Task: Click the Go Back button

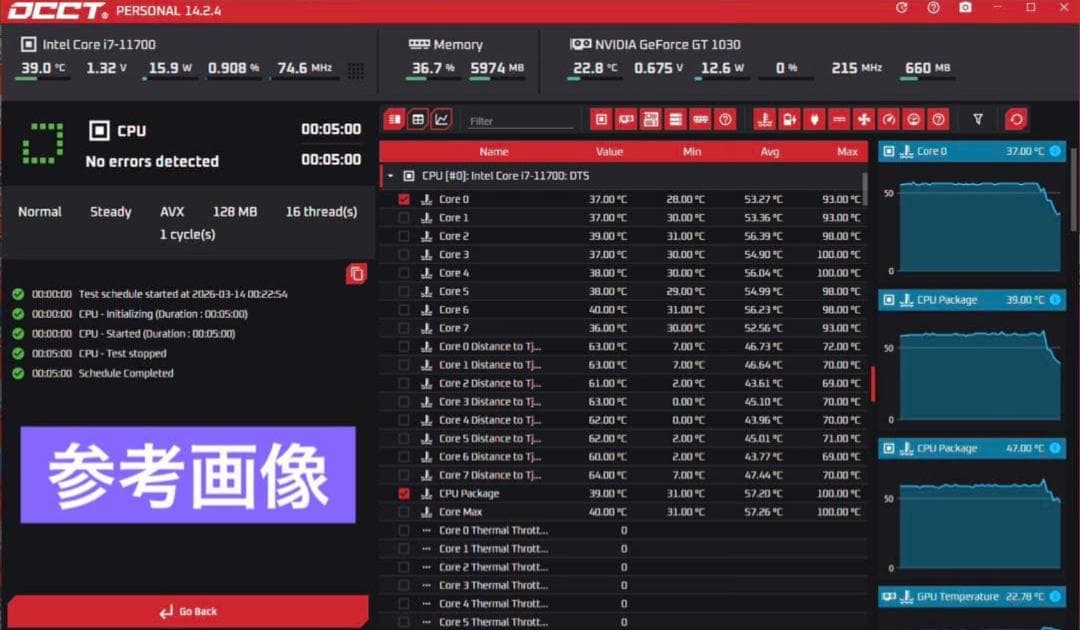Action: 187,611
